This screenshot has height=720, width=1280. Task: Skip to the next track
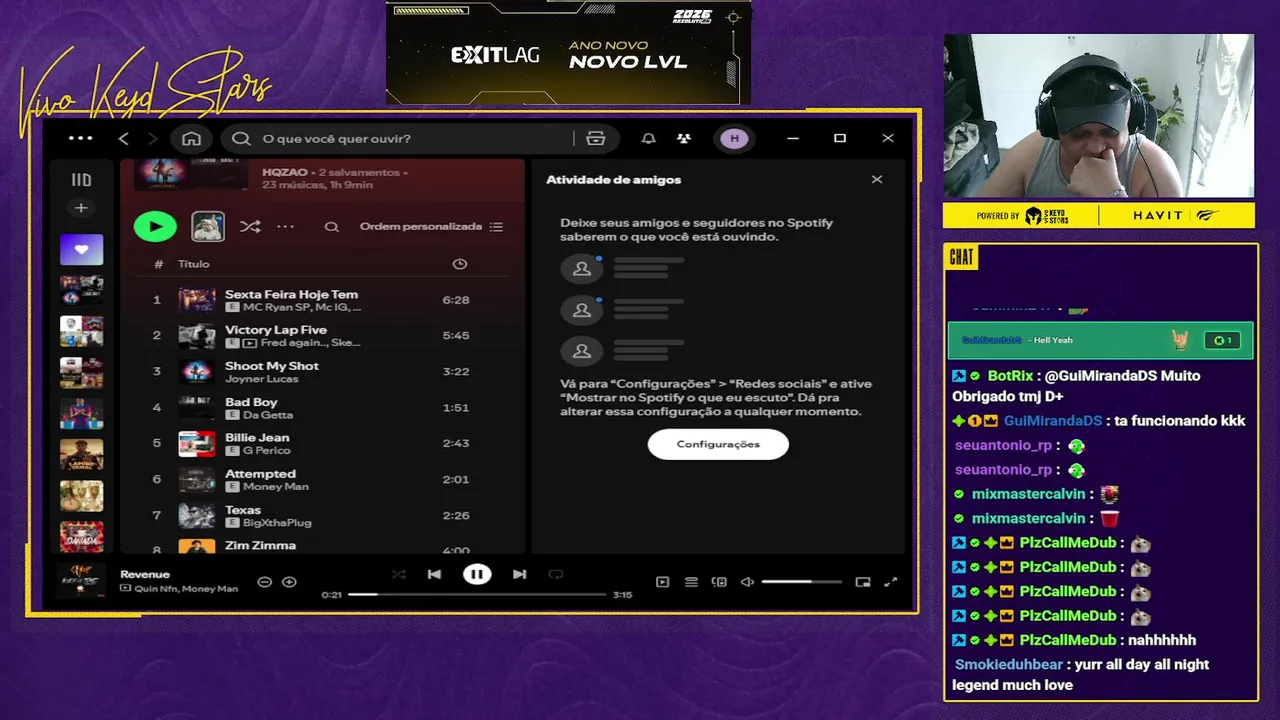(519, 574)
